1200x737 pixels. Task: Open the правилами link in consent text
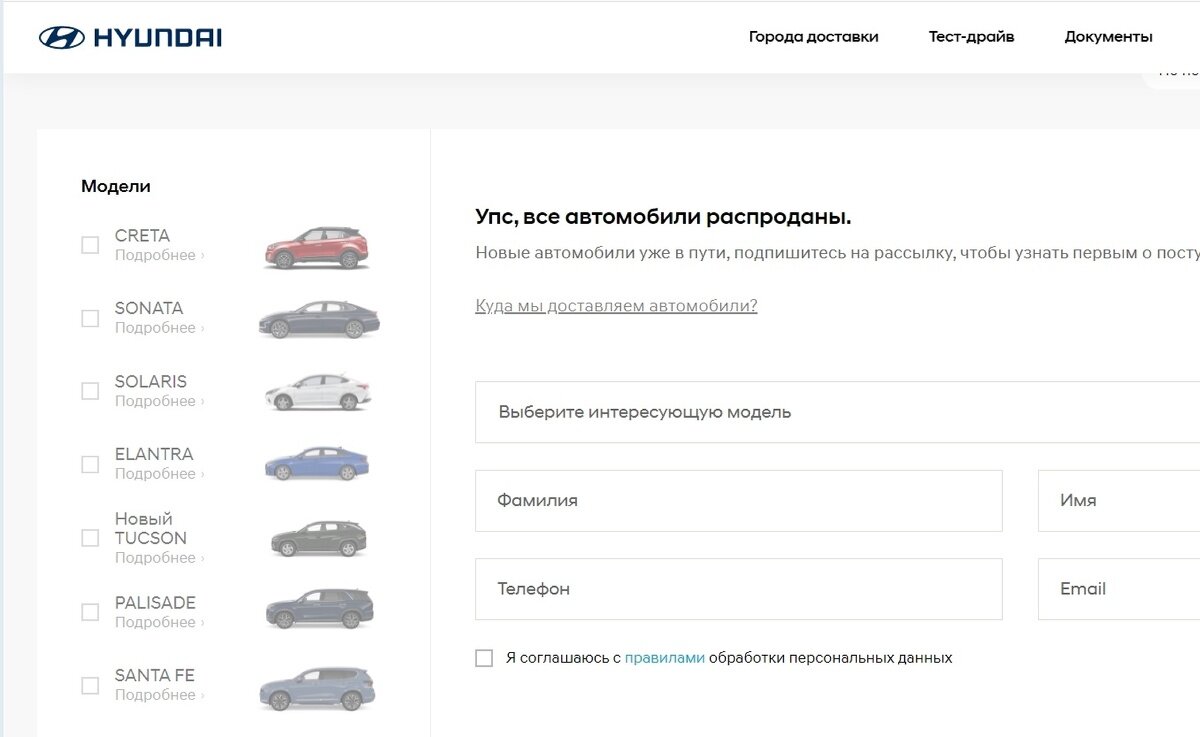point(665,658)
